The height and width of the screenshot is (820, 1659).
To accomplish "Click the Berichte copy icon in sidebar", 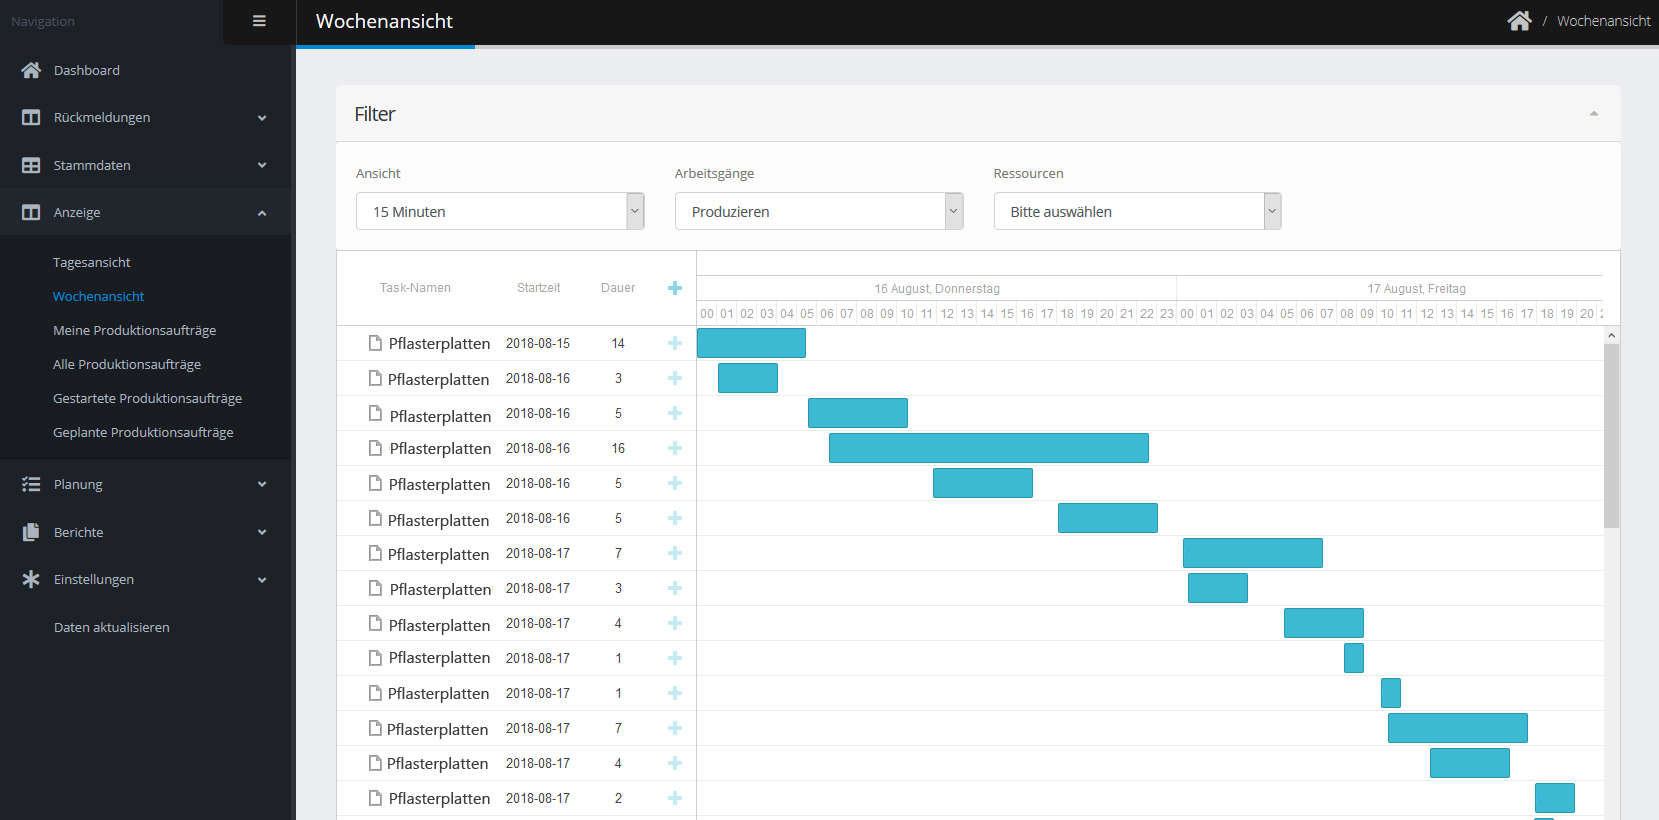I will click(31, 532).
